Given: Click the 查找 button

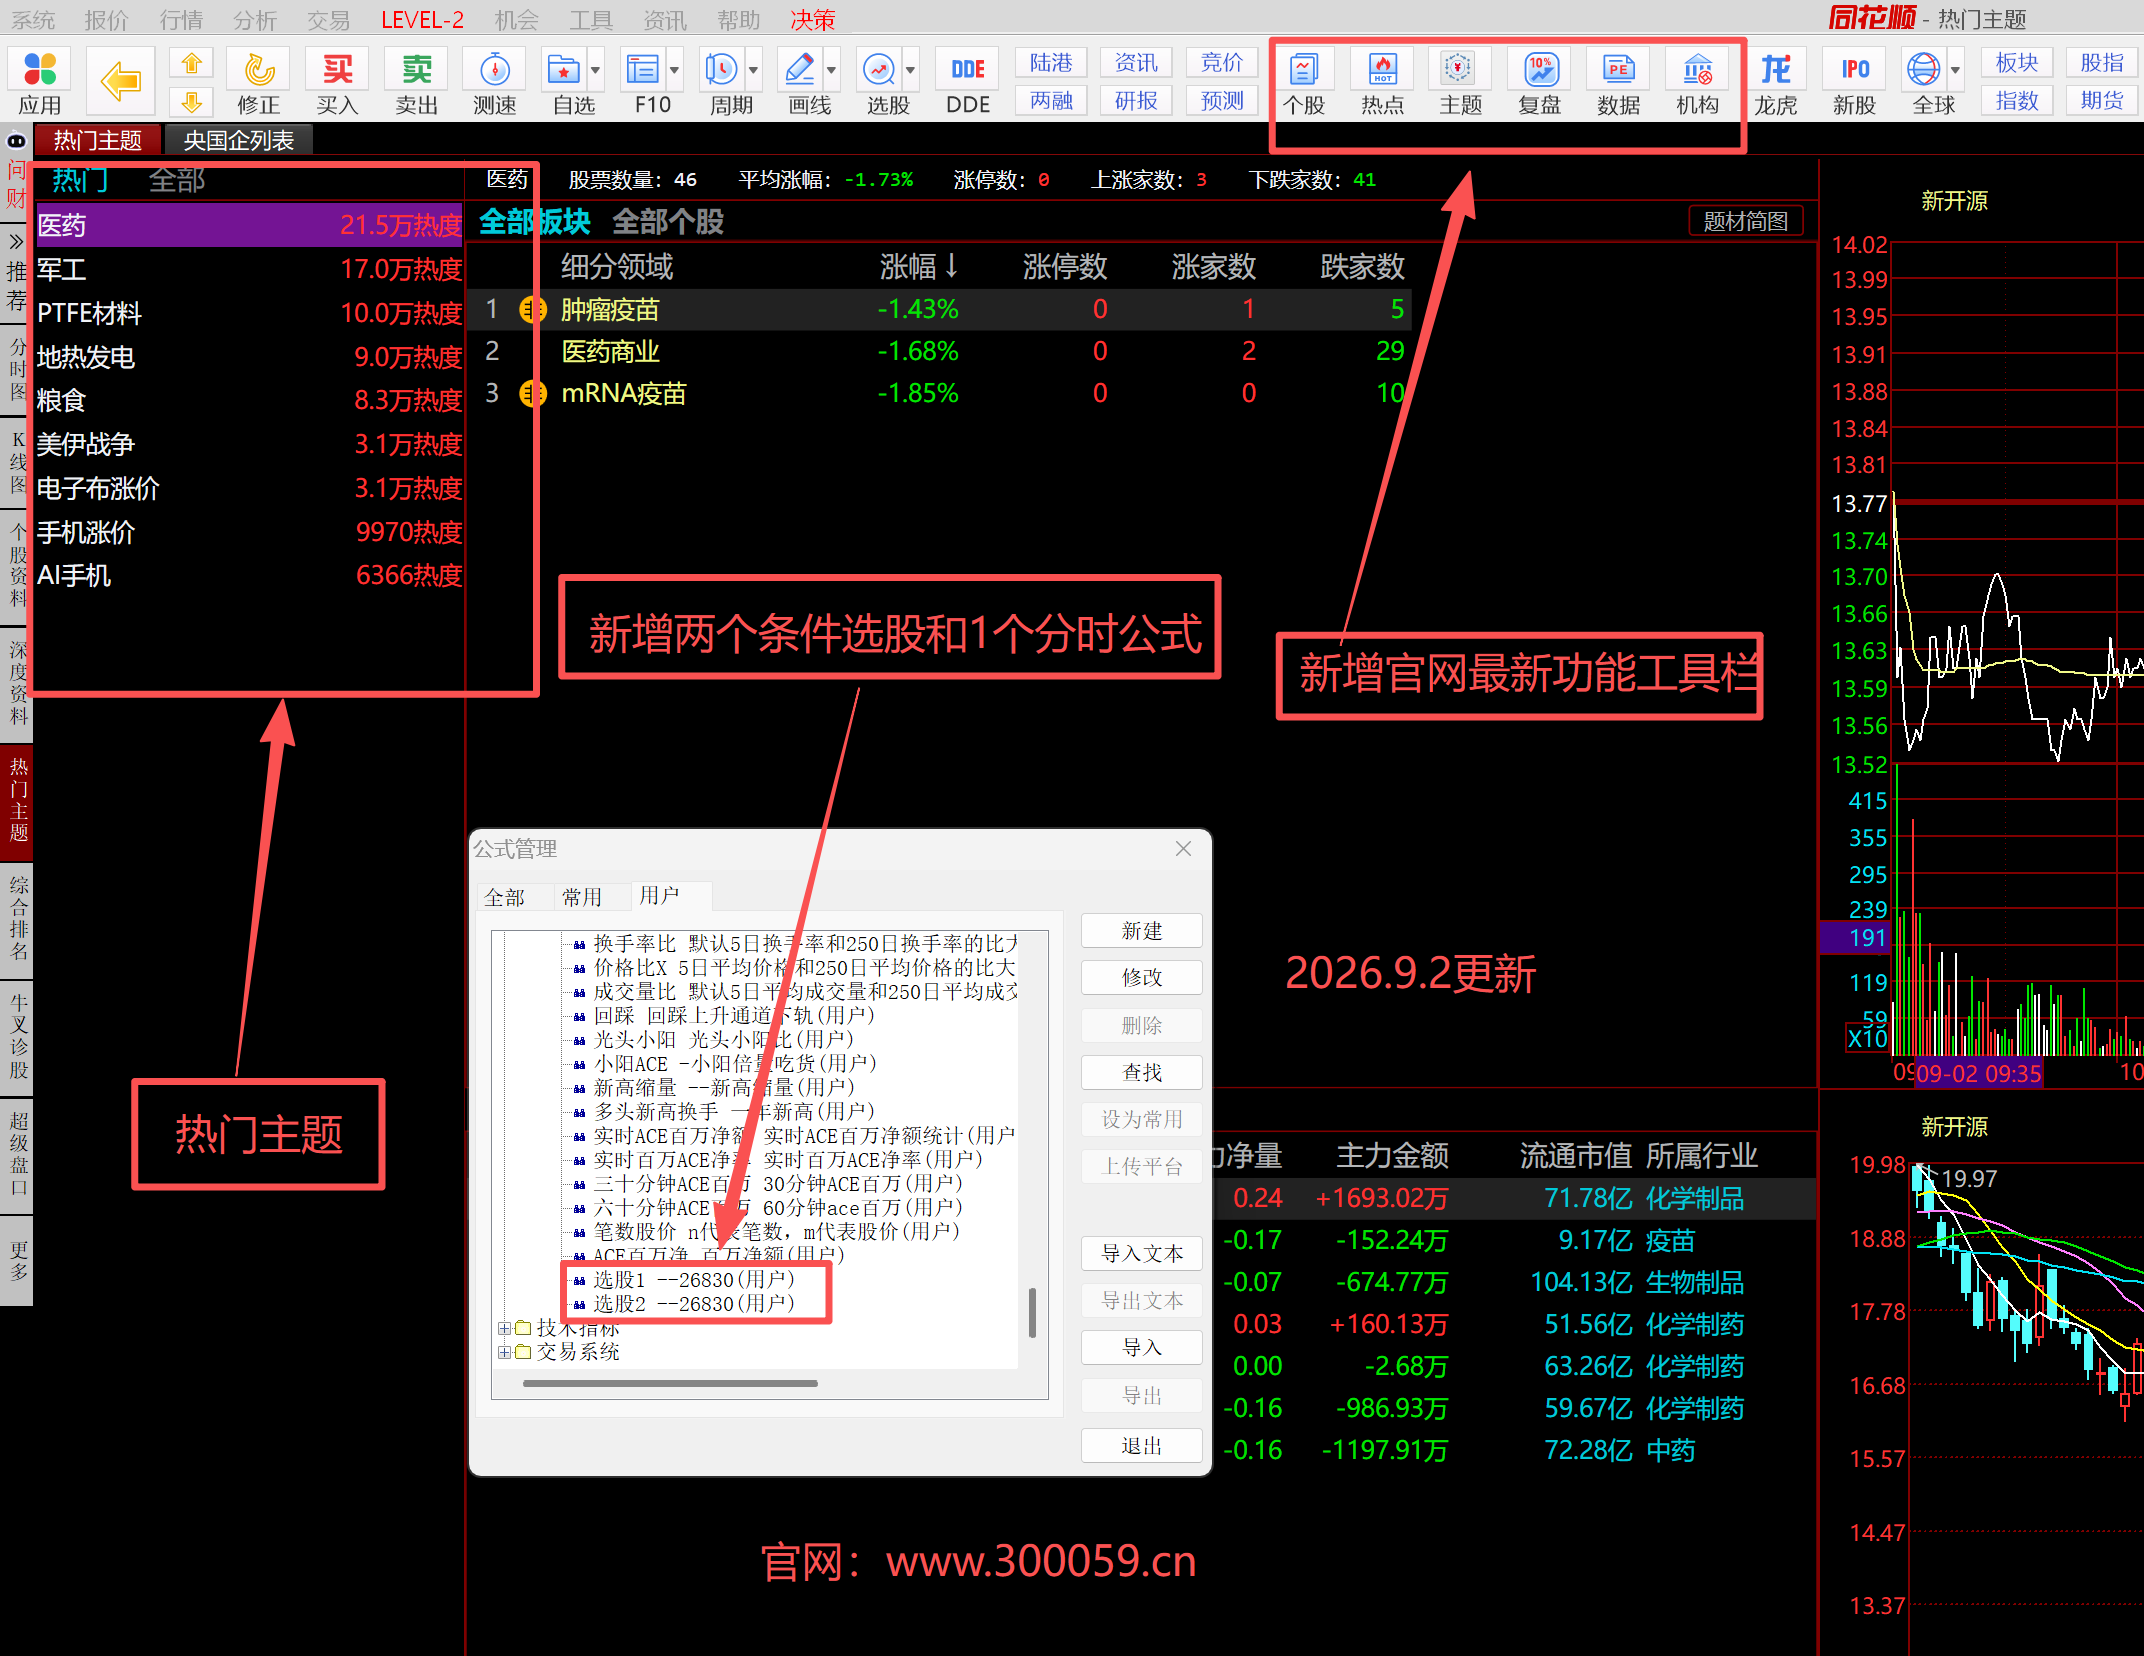Looking at the screenshot, I should tap(1141, 1073).
